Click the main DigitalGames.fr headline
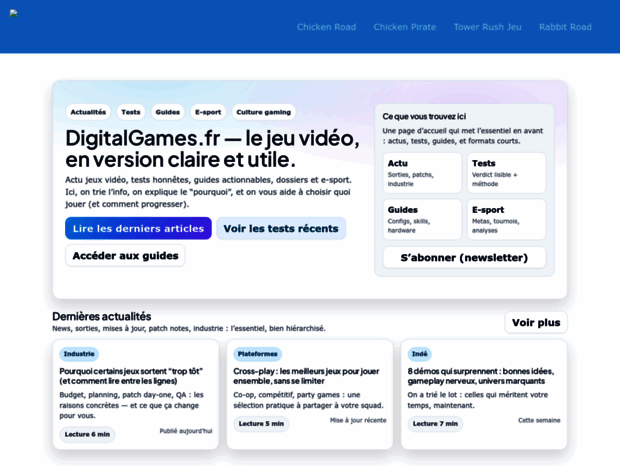Image resolution: width=620 pixels, height=466 pixels. pos(212,149)
